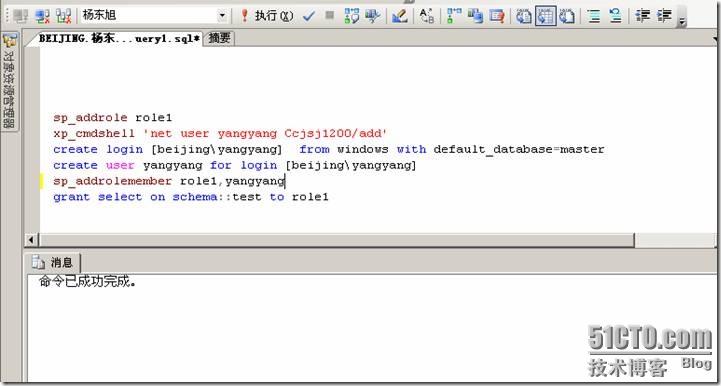Screen dimensions: 721x386
Task: Open the Design Query in Editor tool
Action: pos(400,16)
